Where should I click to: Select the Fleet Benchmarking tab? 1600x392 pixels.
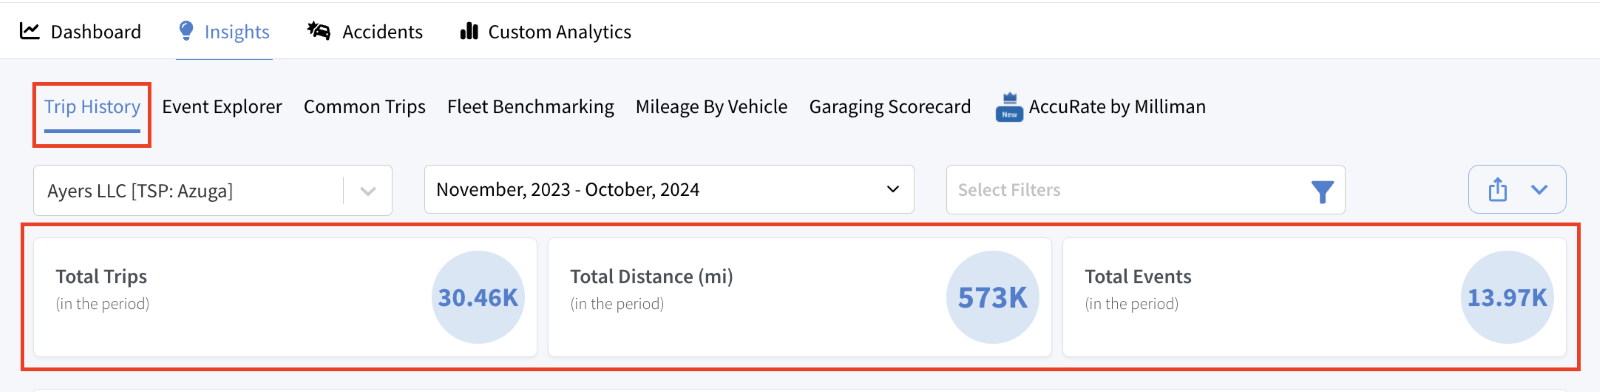[x=531, y=107]
